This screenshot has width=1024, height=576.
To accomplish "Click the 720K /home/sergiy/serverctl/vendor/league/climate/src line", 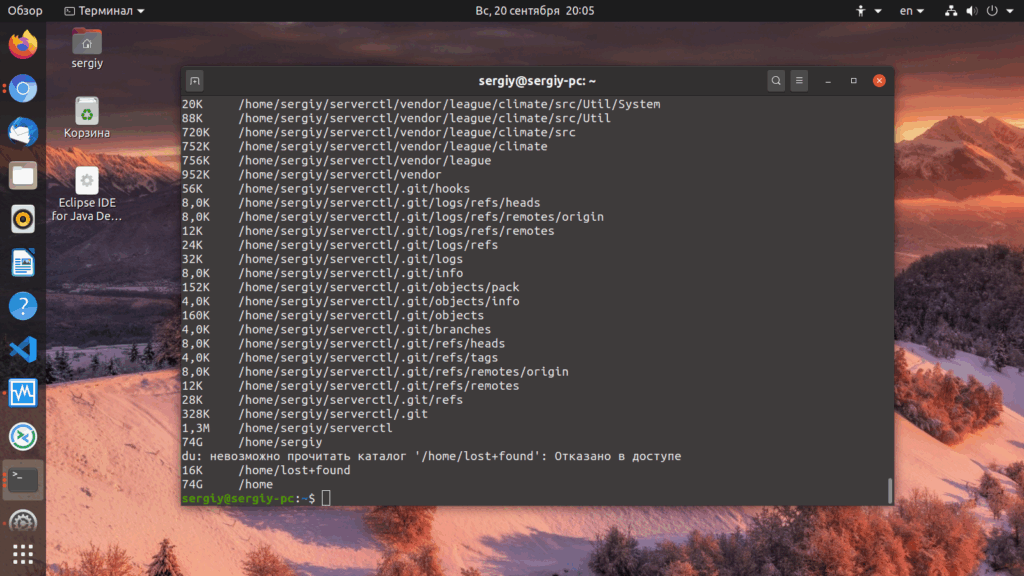I will 379,132.
